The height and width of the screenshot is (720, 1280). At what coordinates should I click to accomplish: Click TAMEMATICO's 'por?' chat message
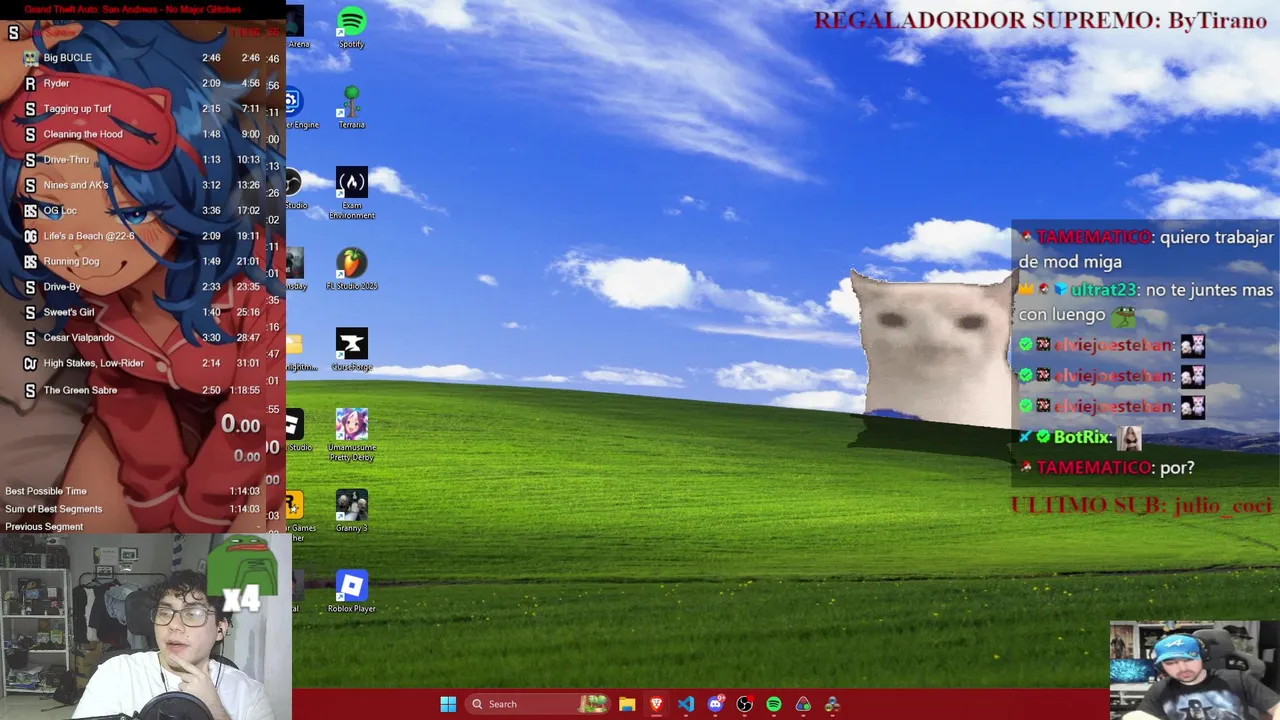pos(1107,467)
